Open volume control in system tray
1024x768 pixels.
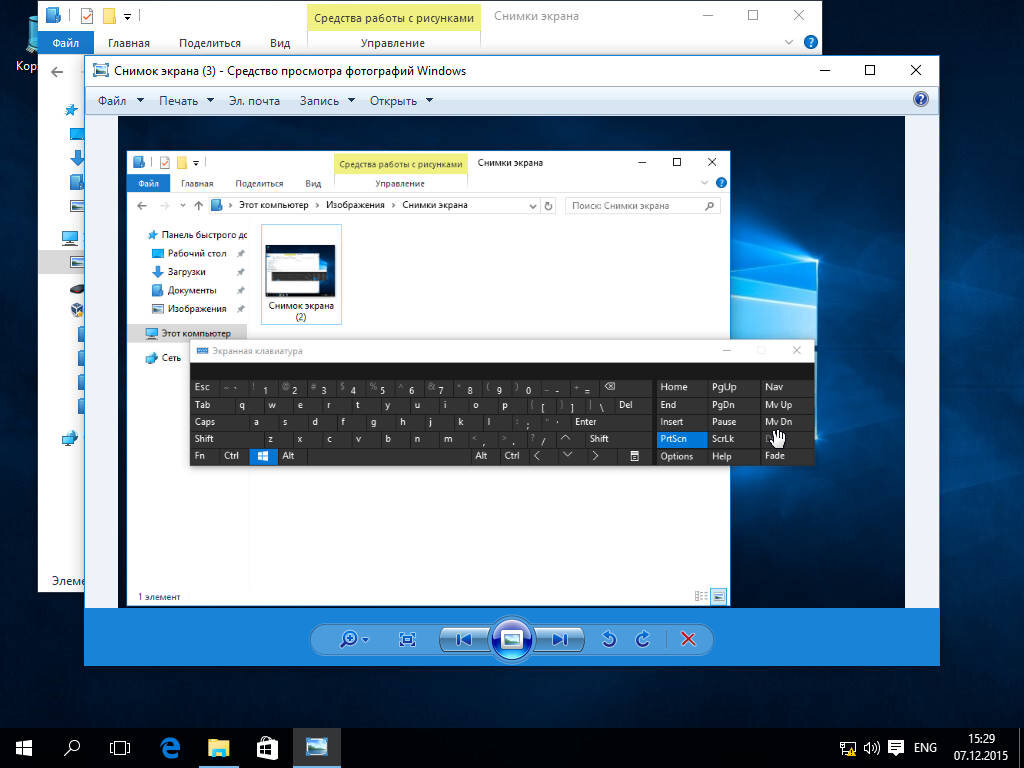point(871,748)
